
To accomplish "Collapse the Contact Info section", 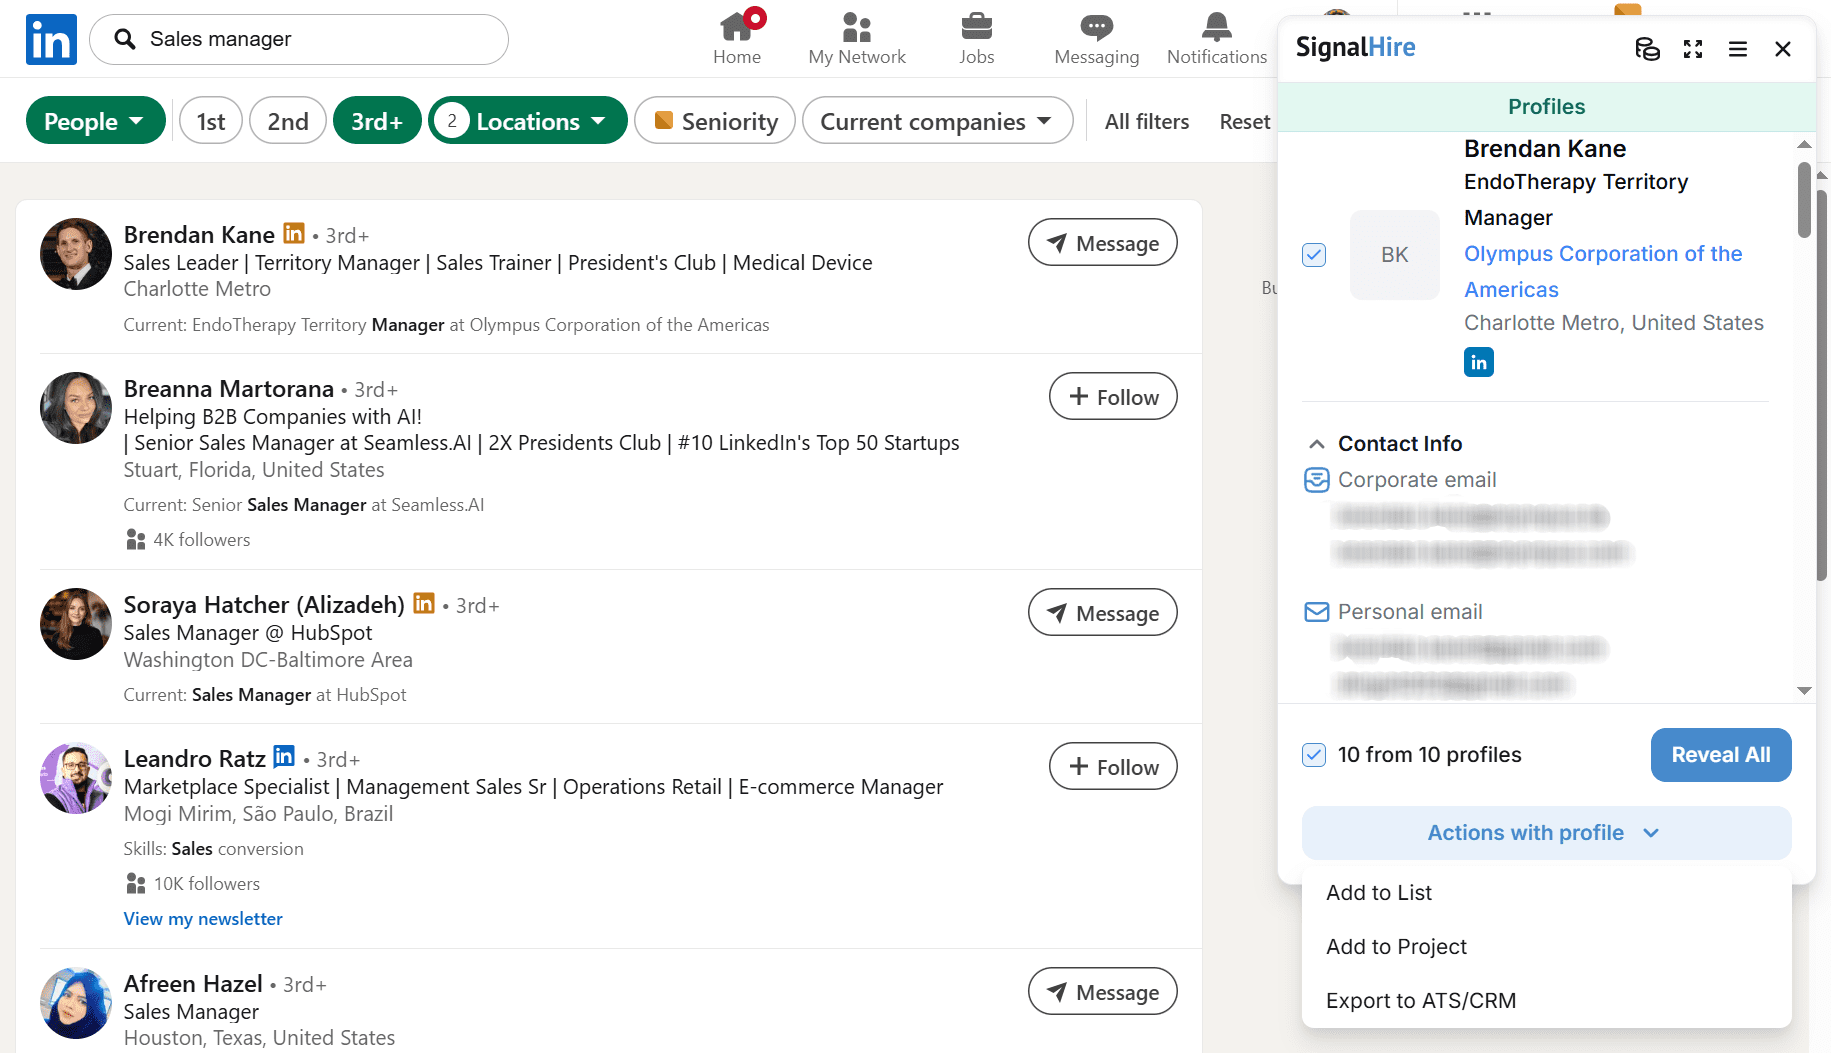I will click(1317, 444).
